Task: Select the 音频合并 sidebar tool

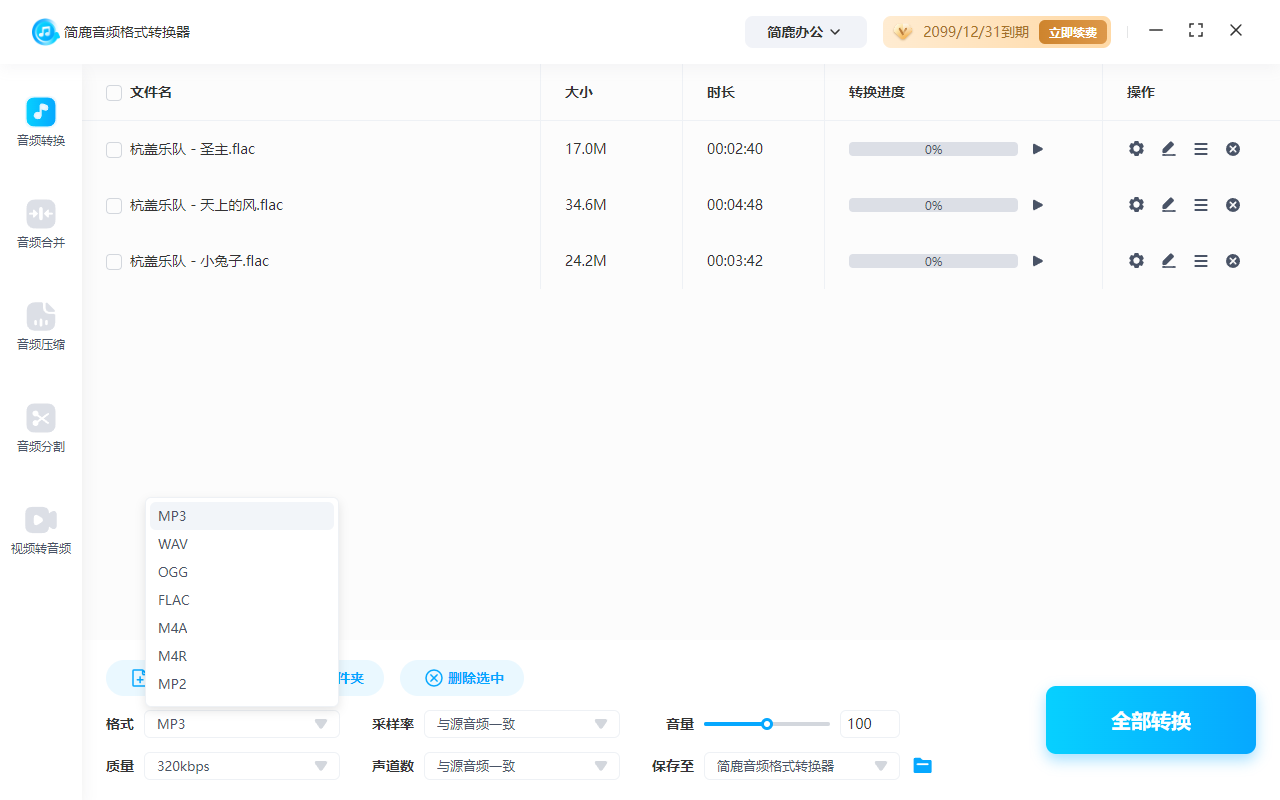Action: pos(40,222)
